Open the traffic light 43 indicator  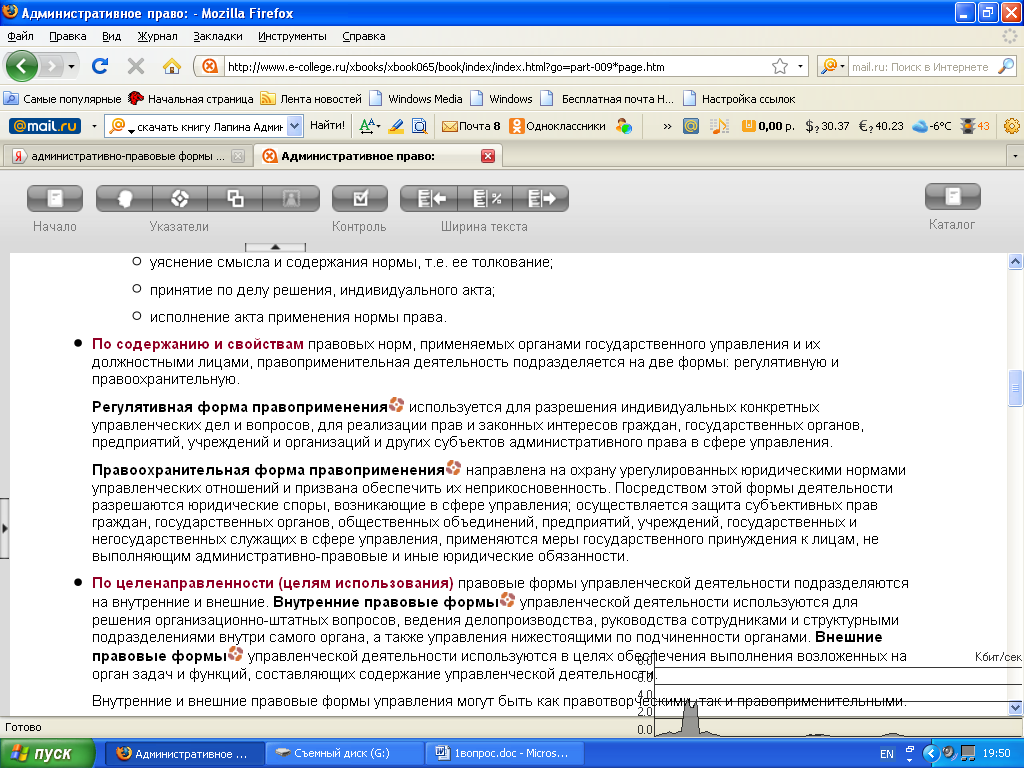[975, 126]
